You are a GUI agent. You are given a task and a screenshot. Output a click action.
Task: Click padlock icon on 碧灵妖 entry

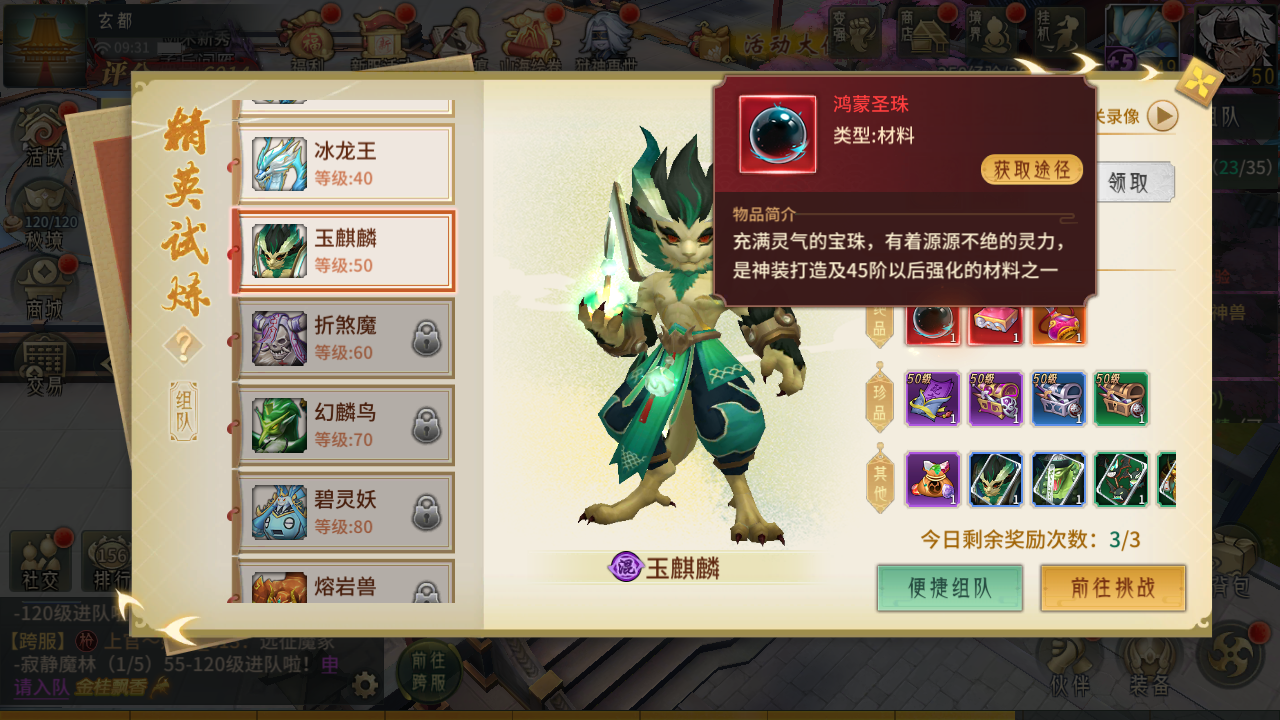(427, 513)
